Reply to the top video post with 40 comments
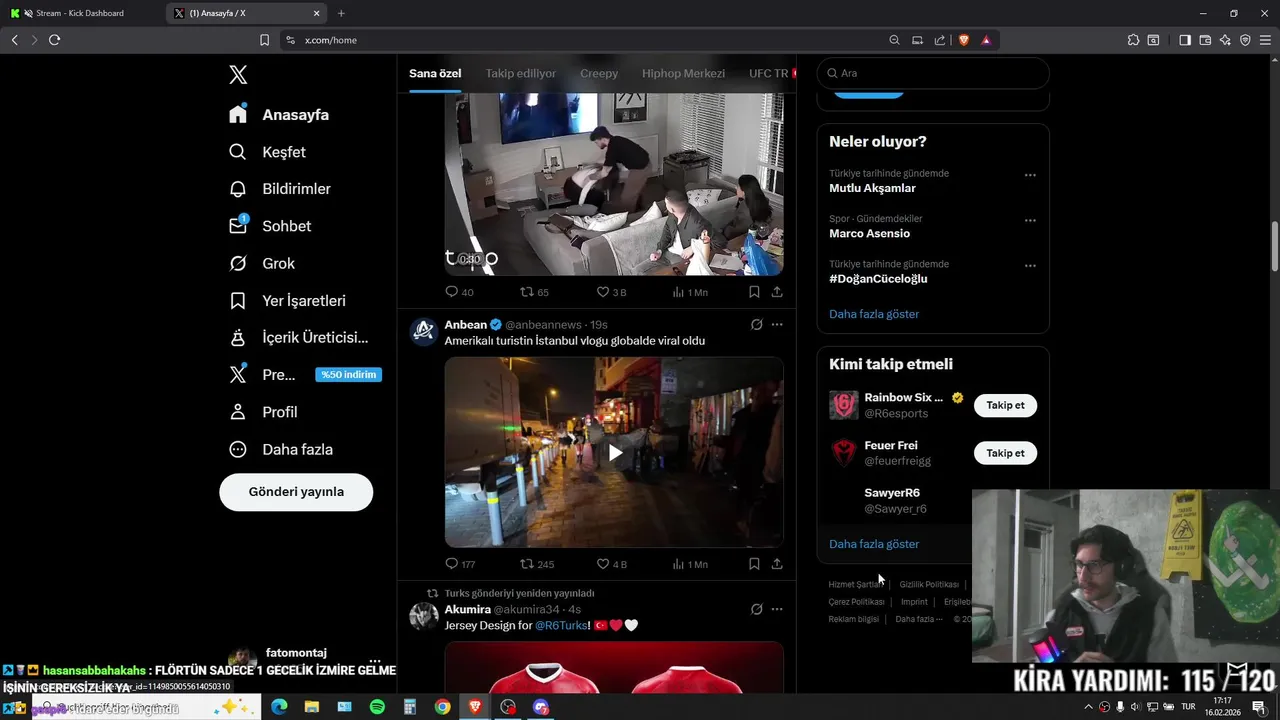Image resolution: width=1280 pixels, height=720 pixels. coord(459,292)
